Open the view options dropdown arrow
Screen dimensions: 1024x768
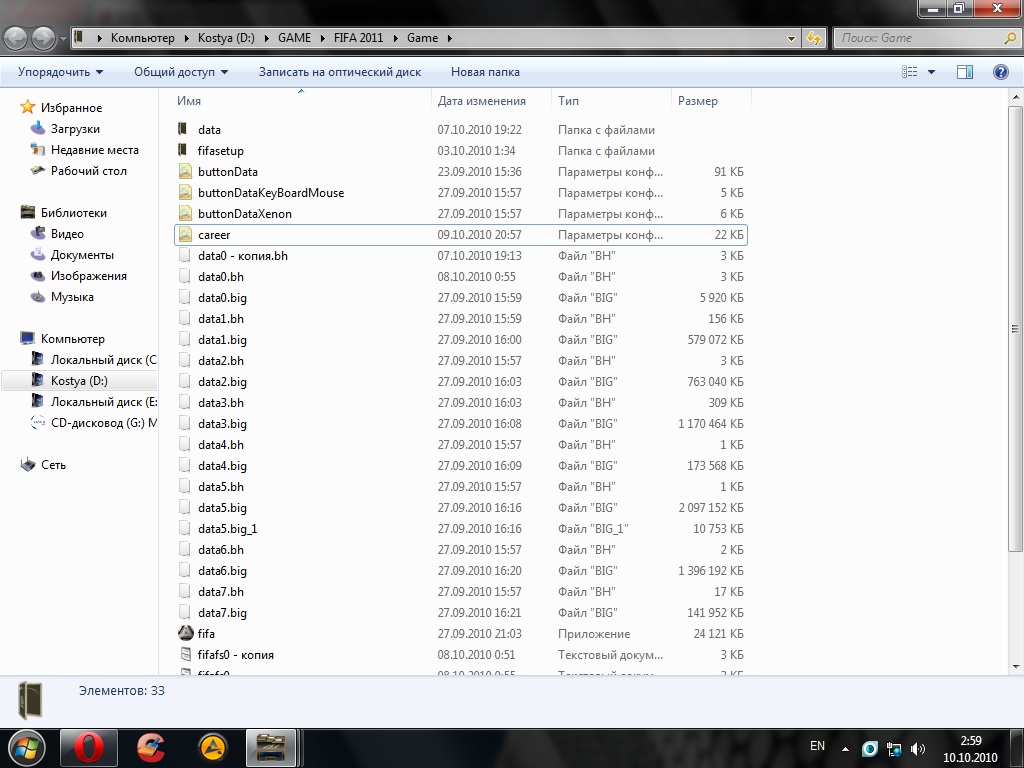[931, 72]
